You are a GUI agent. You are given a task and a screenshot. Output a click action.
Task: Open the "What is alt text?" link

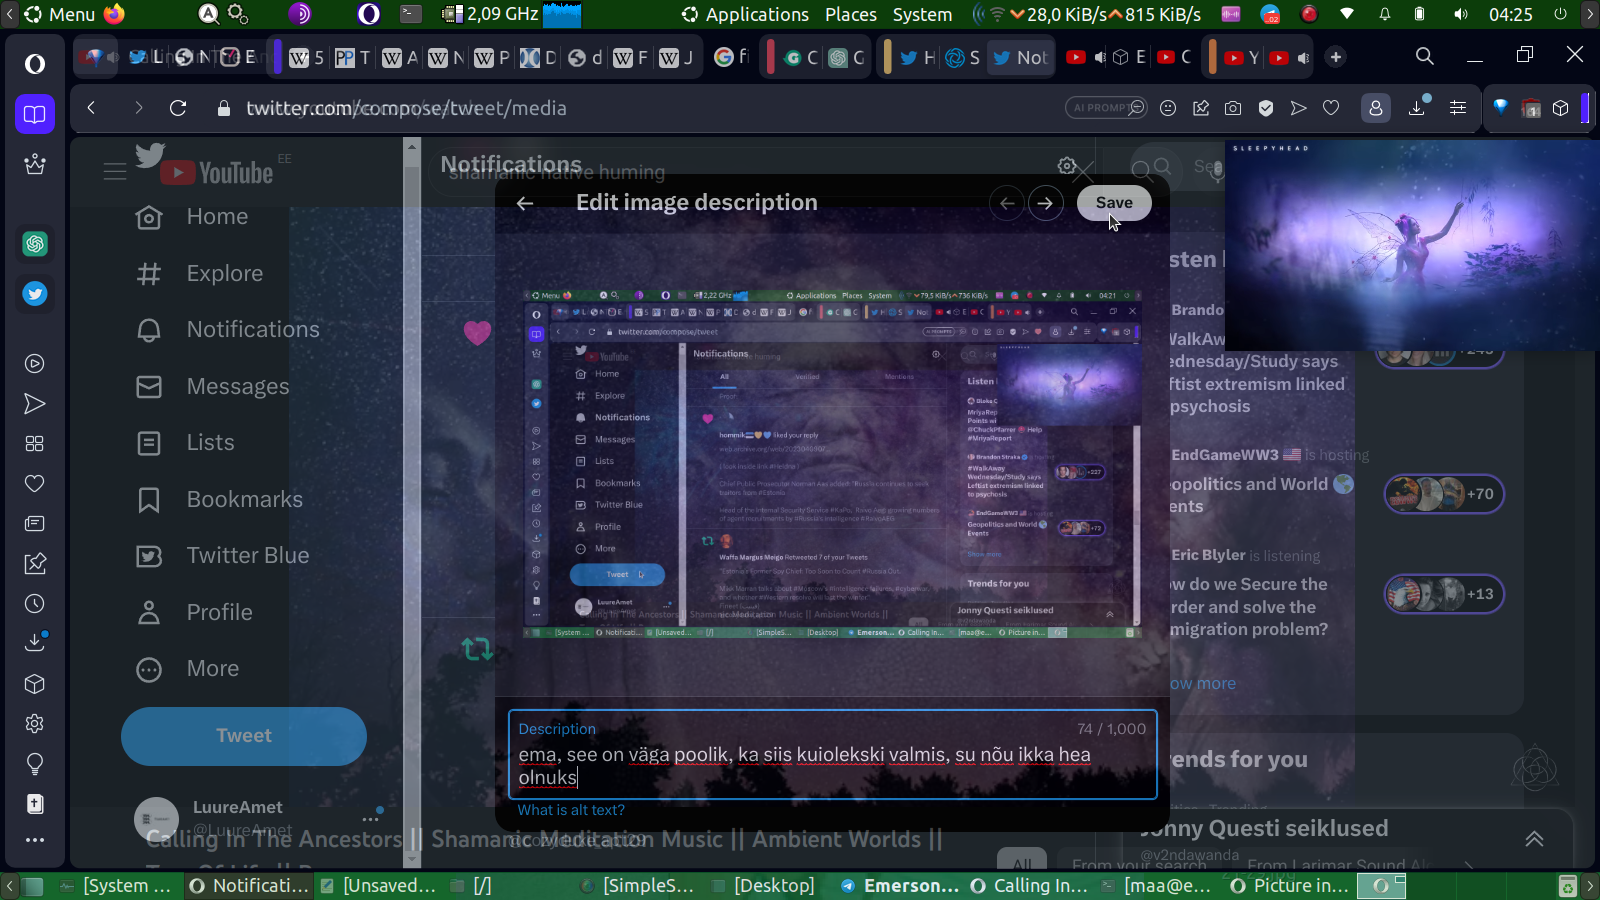pyautogui.click(x=571, y=810)
